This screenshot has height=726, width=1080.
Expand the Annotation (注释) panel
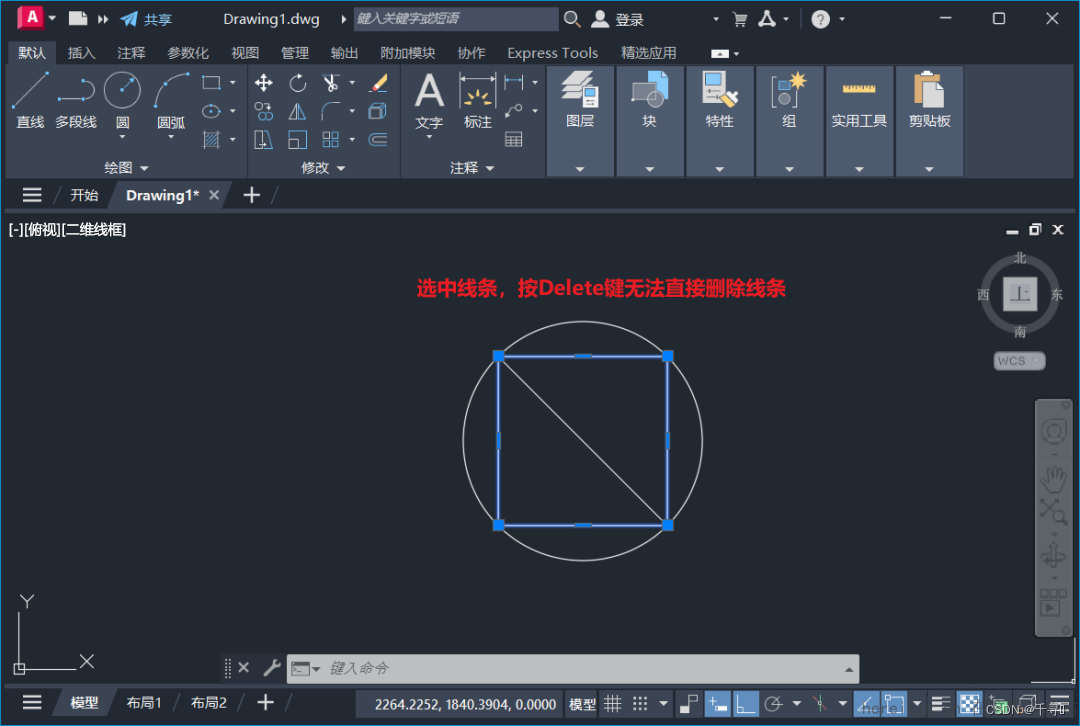point(472,167)
